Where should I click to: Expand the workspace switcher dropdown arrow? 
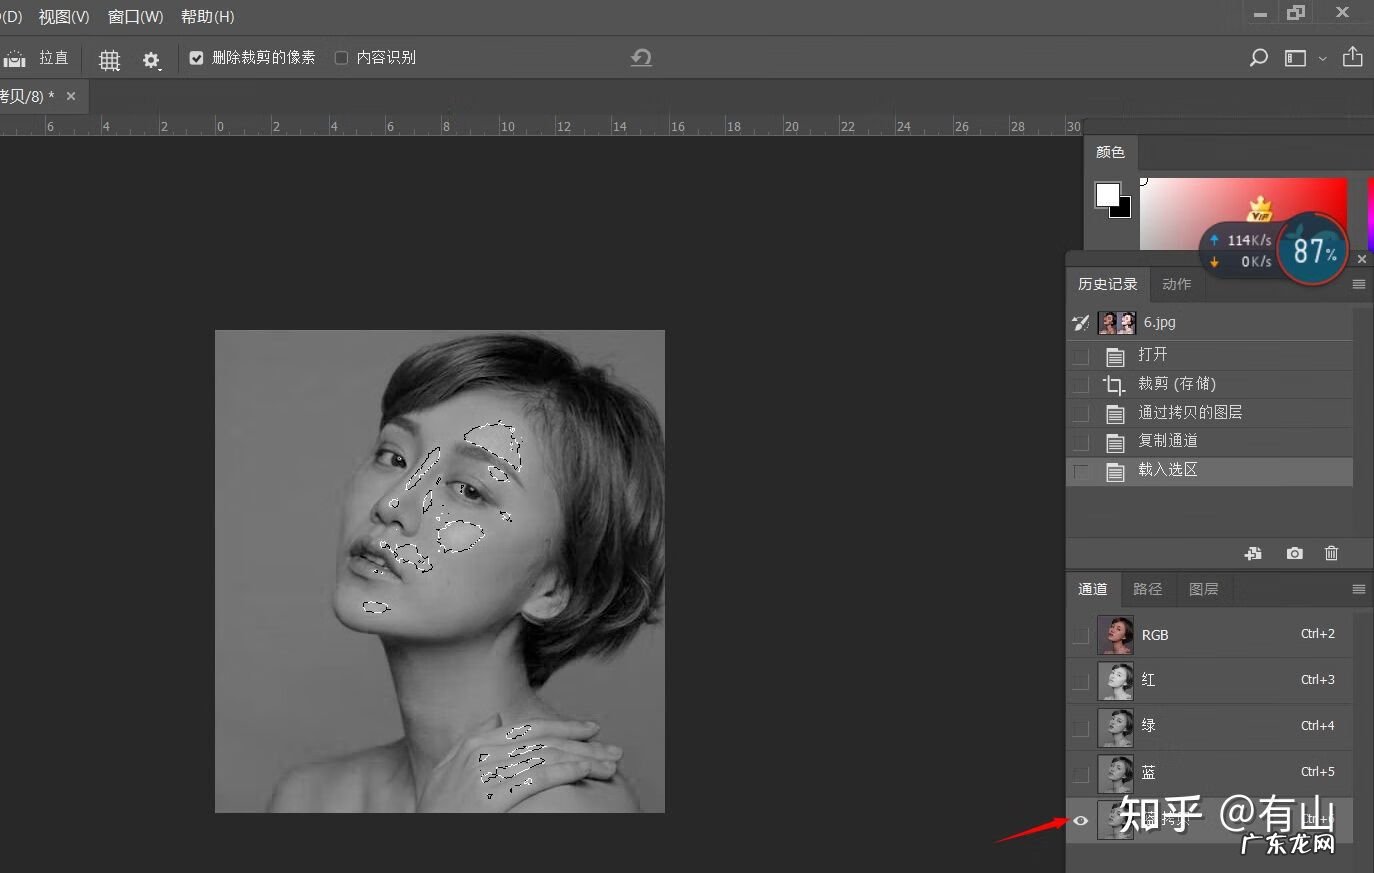1322,59
